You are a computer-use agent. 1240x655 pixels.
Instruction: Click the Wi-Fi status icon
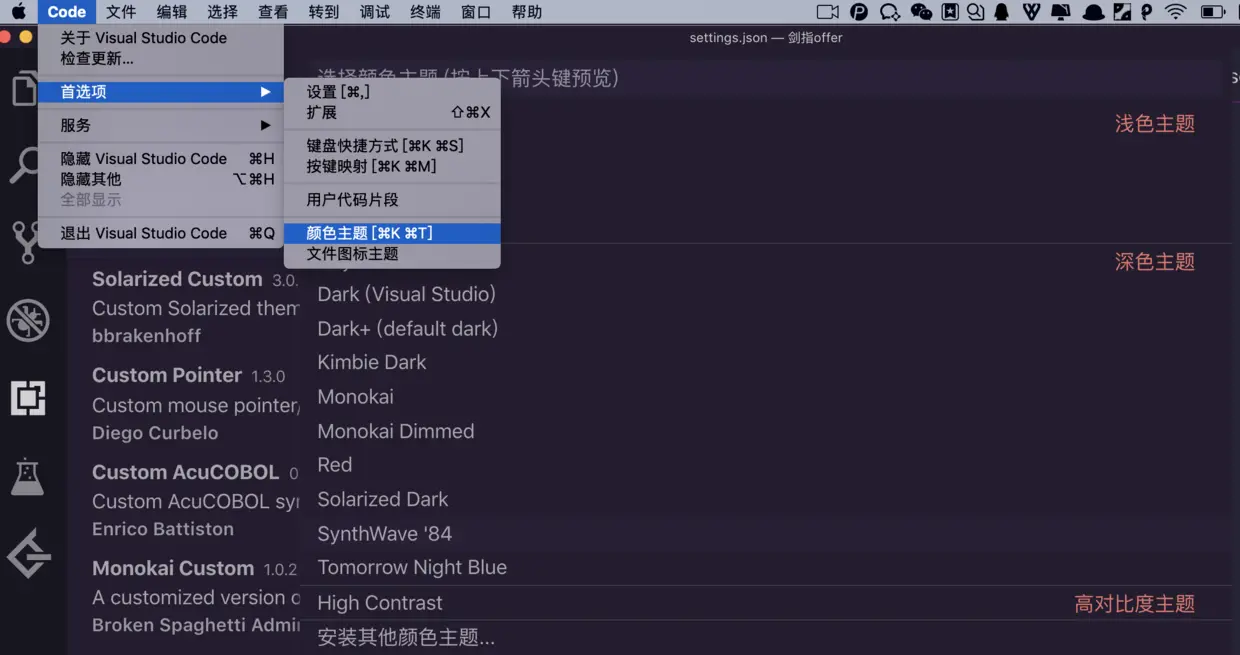[1176, 12]
